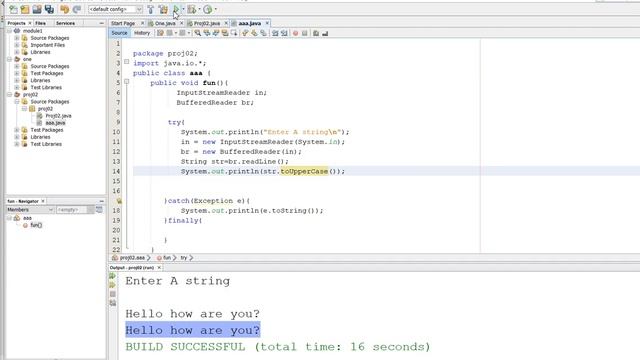
Task: Collapse the one project node
Action: click(x=9, y=59)
